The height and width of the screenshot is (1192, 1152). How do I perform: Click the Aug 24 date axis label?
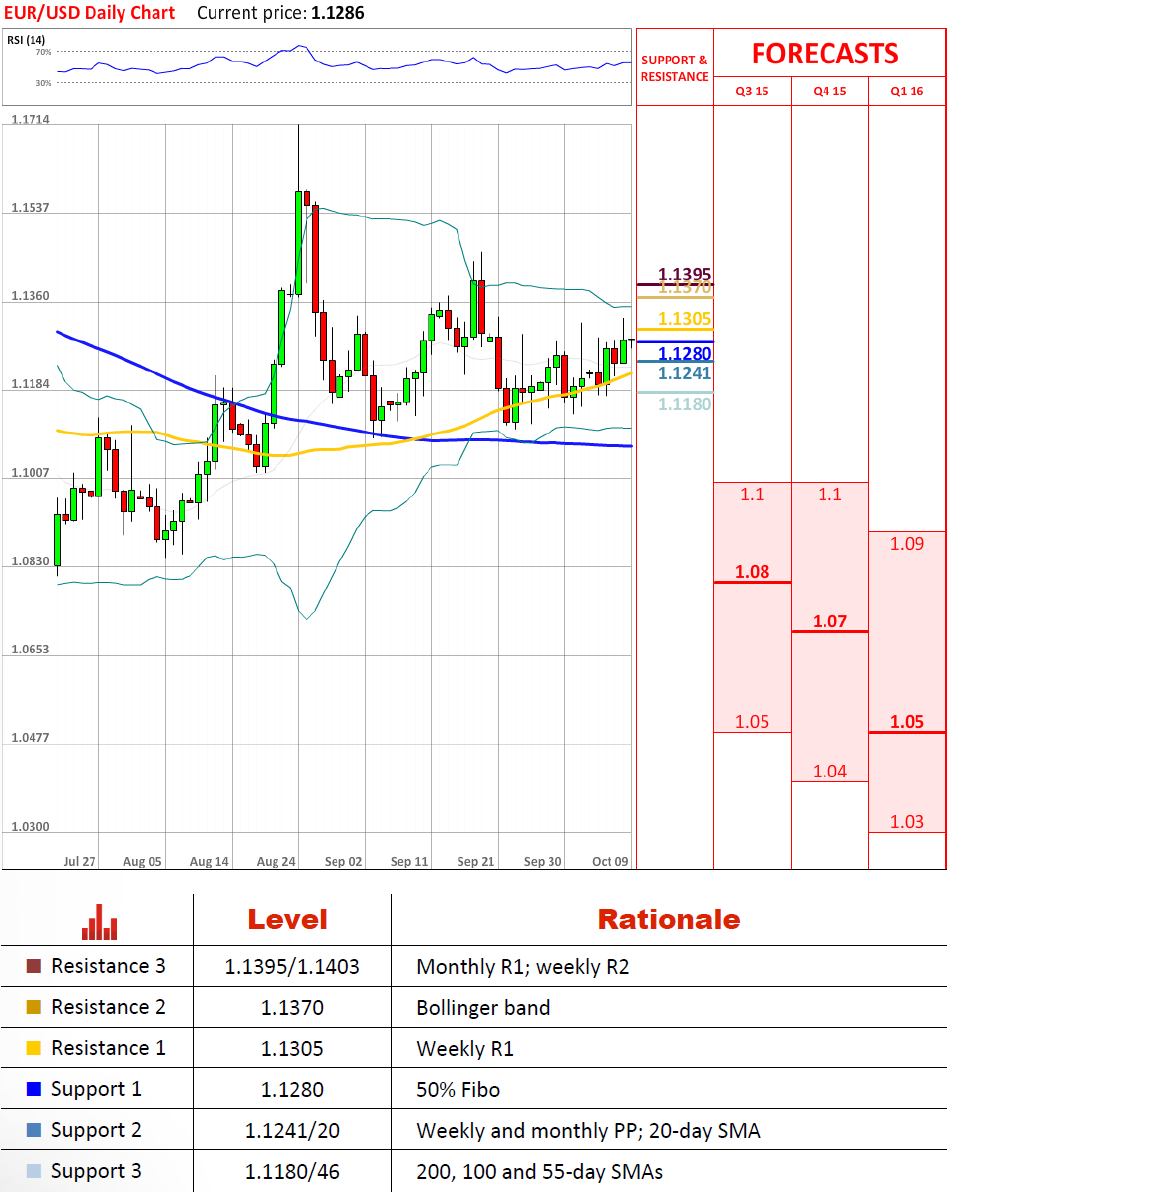(276, 861)
